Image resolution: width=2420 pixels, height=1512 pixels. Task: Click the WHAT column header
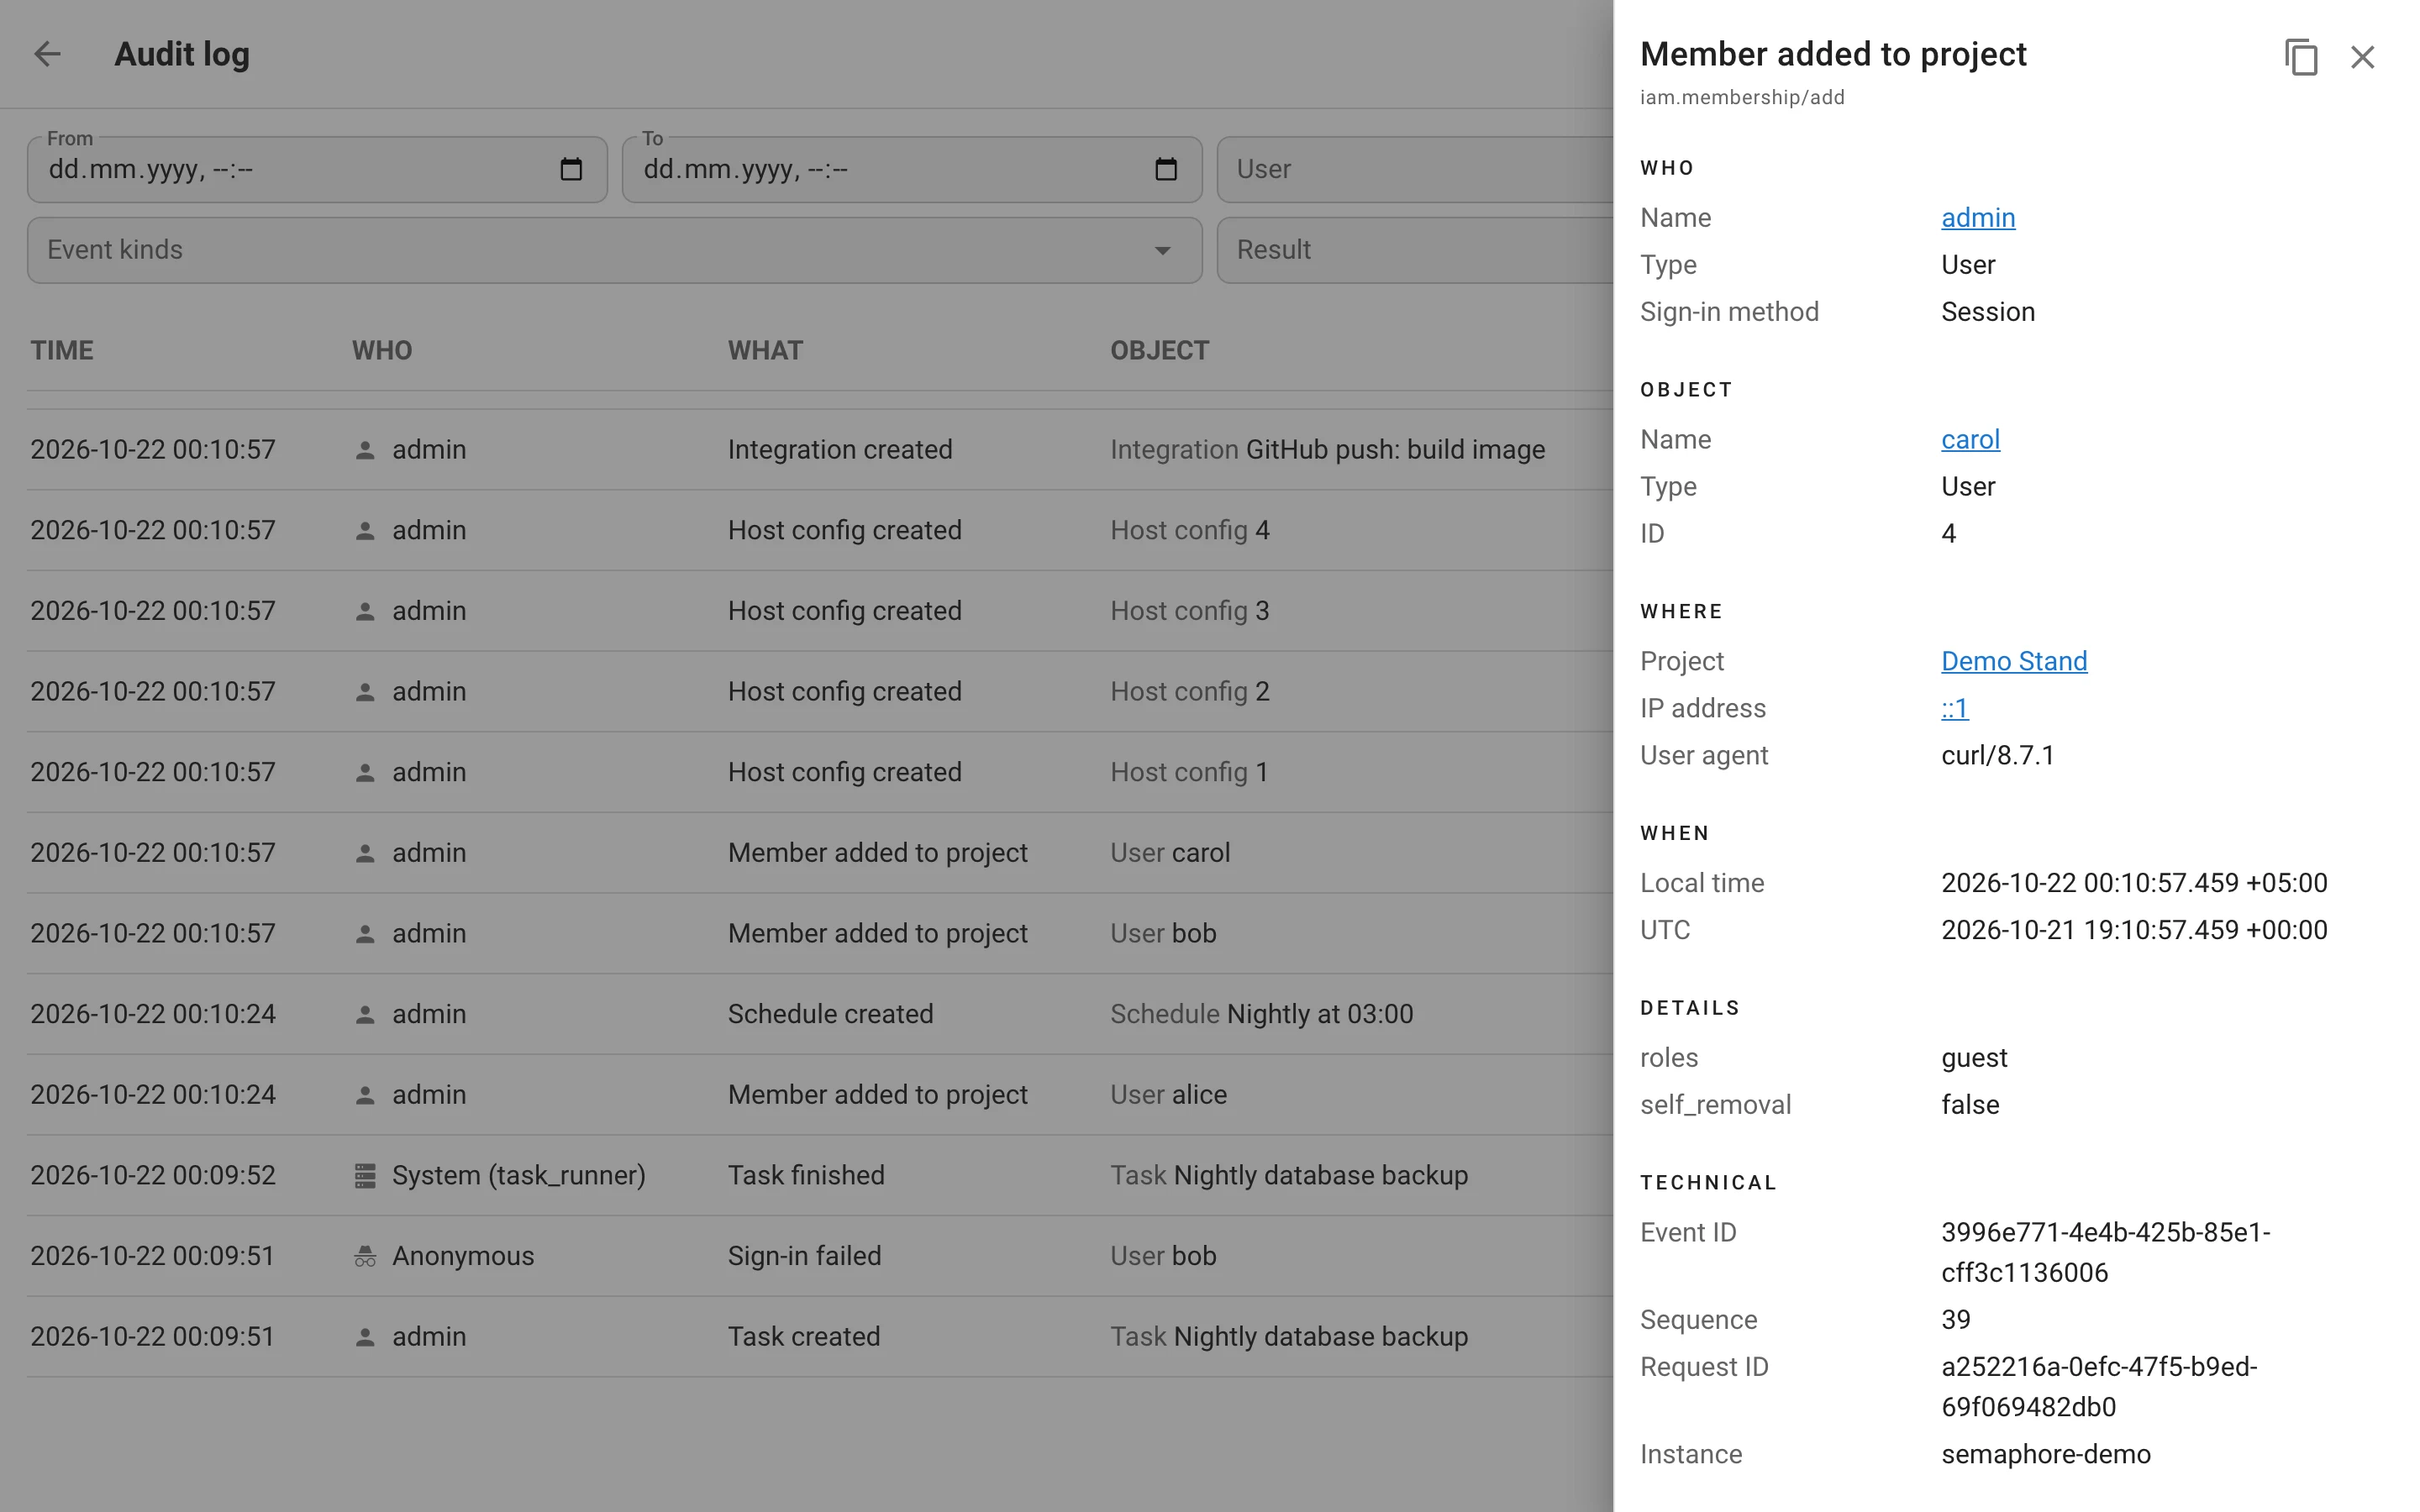point(765,350)
